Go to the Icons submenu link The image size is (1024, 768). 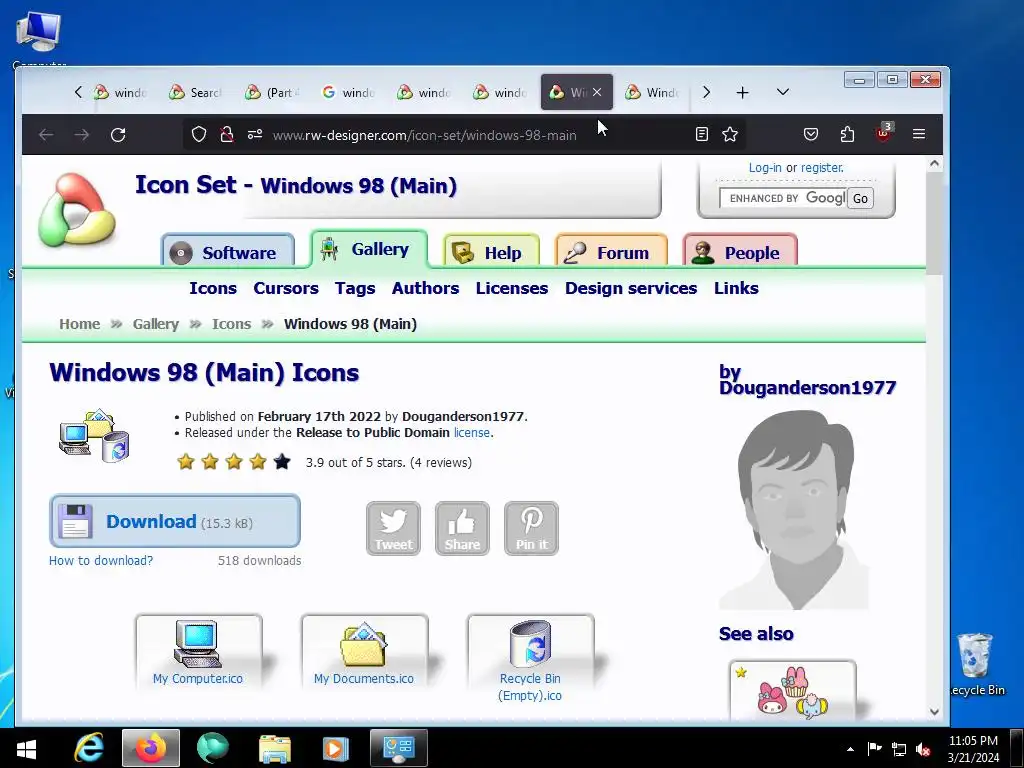tap(213, 288)
